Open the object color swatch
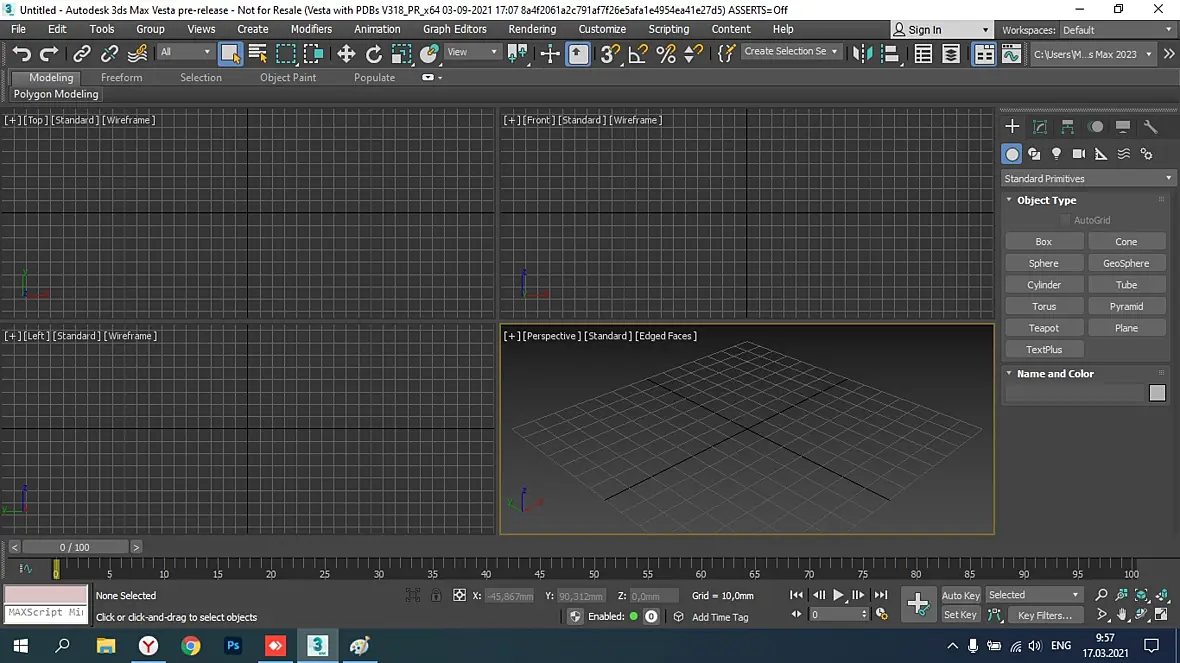Screen dimensions: 1180x663 pos(1157,393)
